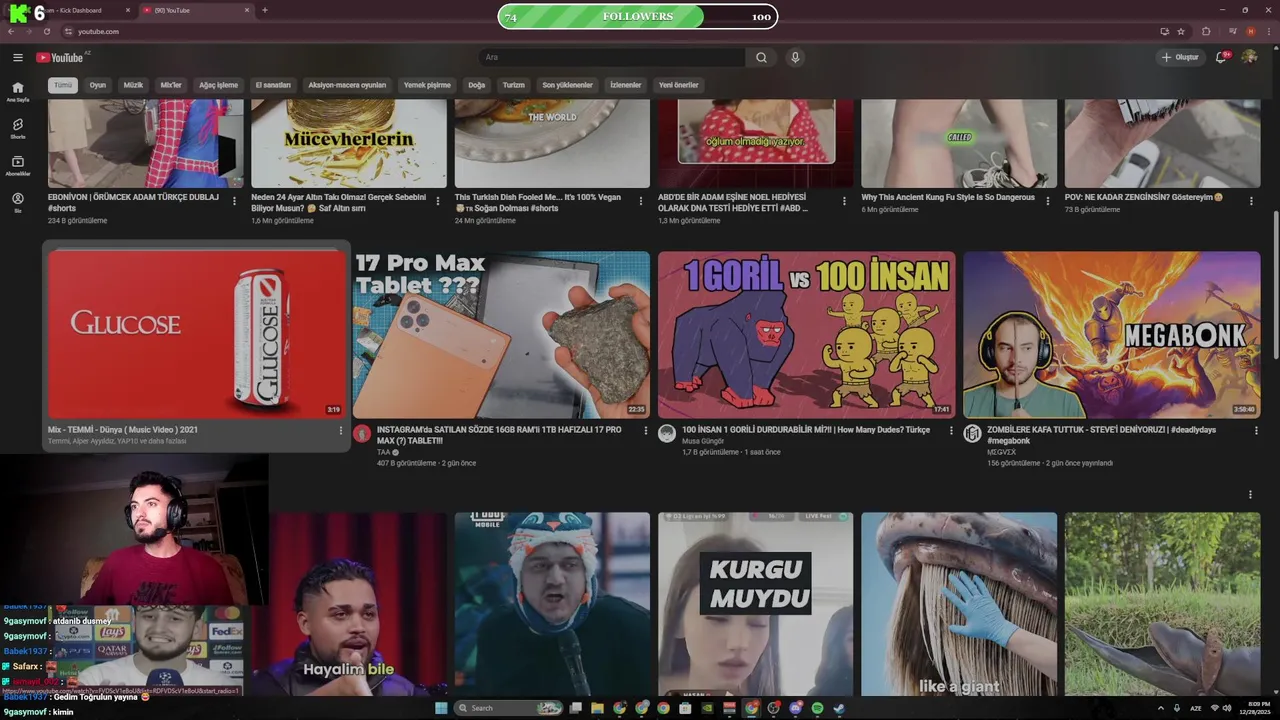Open more options for the Megabonk video
The height and width of the screenshot is (720, 1280).
1256,431
